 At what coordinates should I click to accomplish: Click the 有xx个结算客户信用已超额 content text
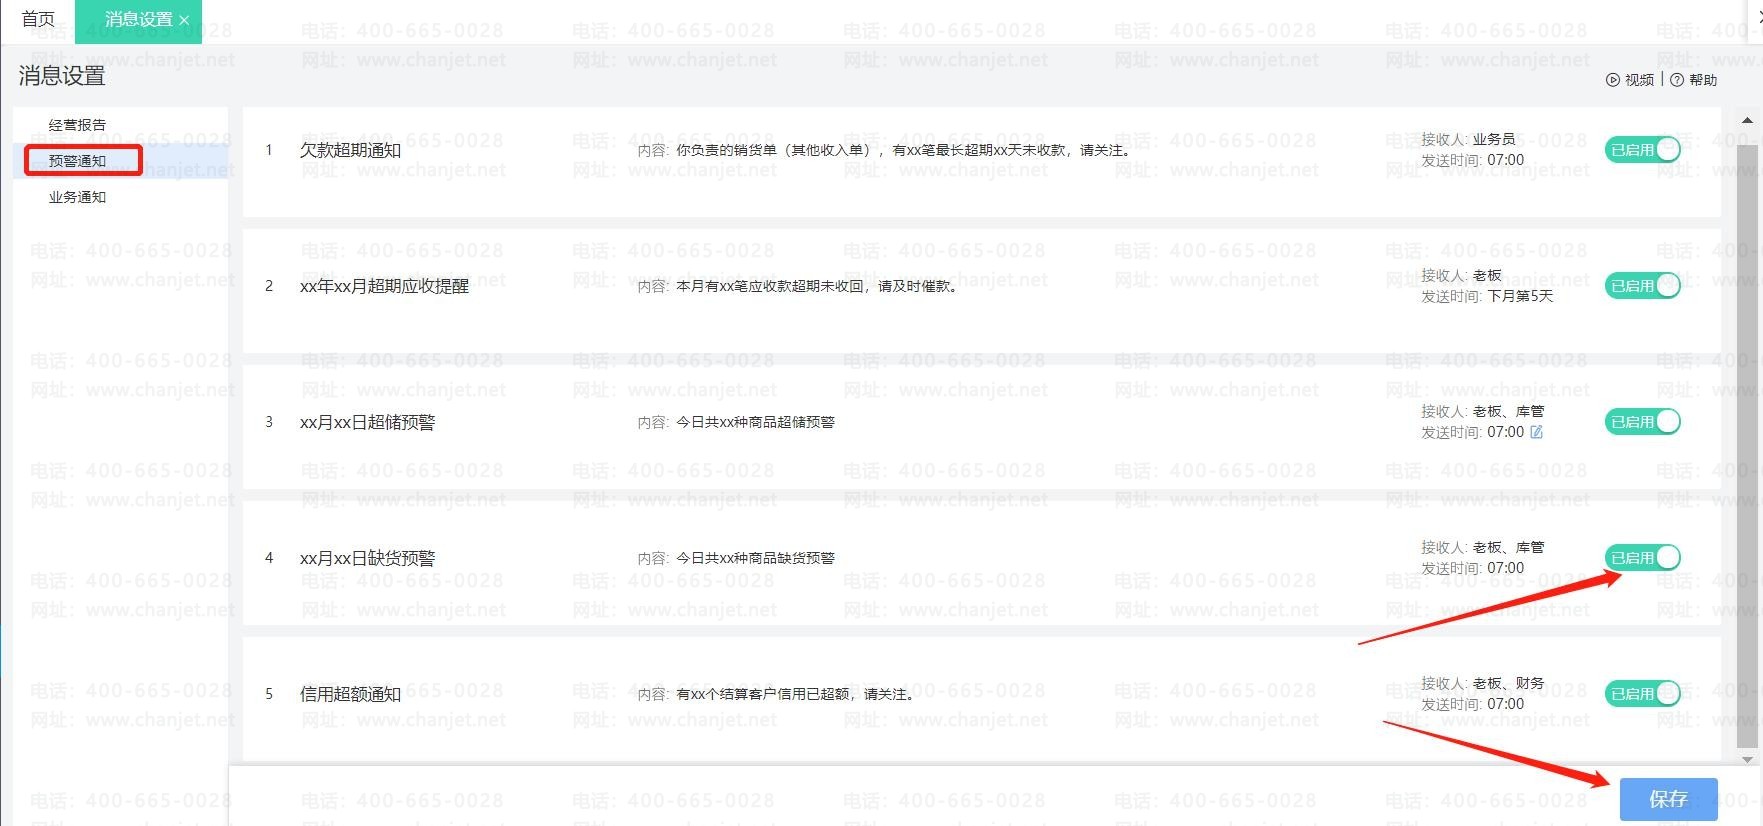click(795, 694)
